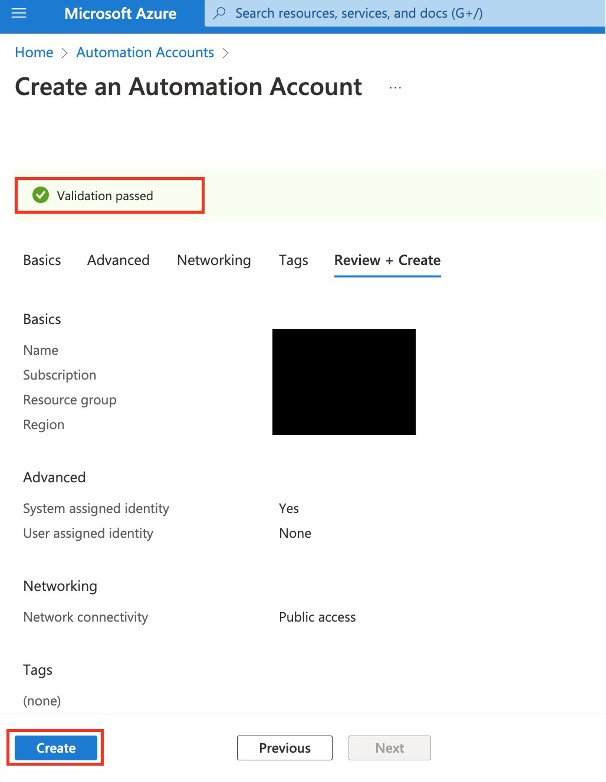Viewport: 606px width, 782px height.
Task: Click the Create an Automation Account heading
Action: [x=189, y=87]
